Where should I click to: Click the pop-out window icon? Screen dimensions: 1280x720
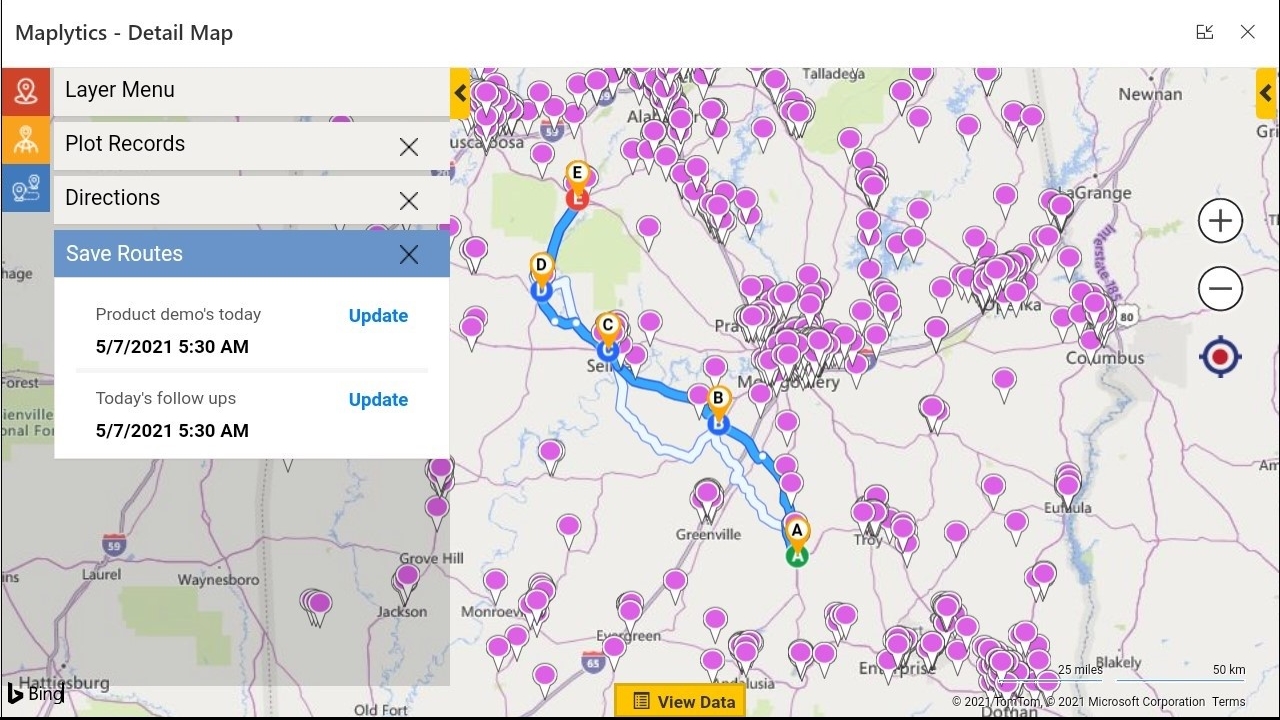(1204, 32)
